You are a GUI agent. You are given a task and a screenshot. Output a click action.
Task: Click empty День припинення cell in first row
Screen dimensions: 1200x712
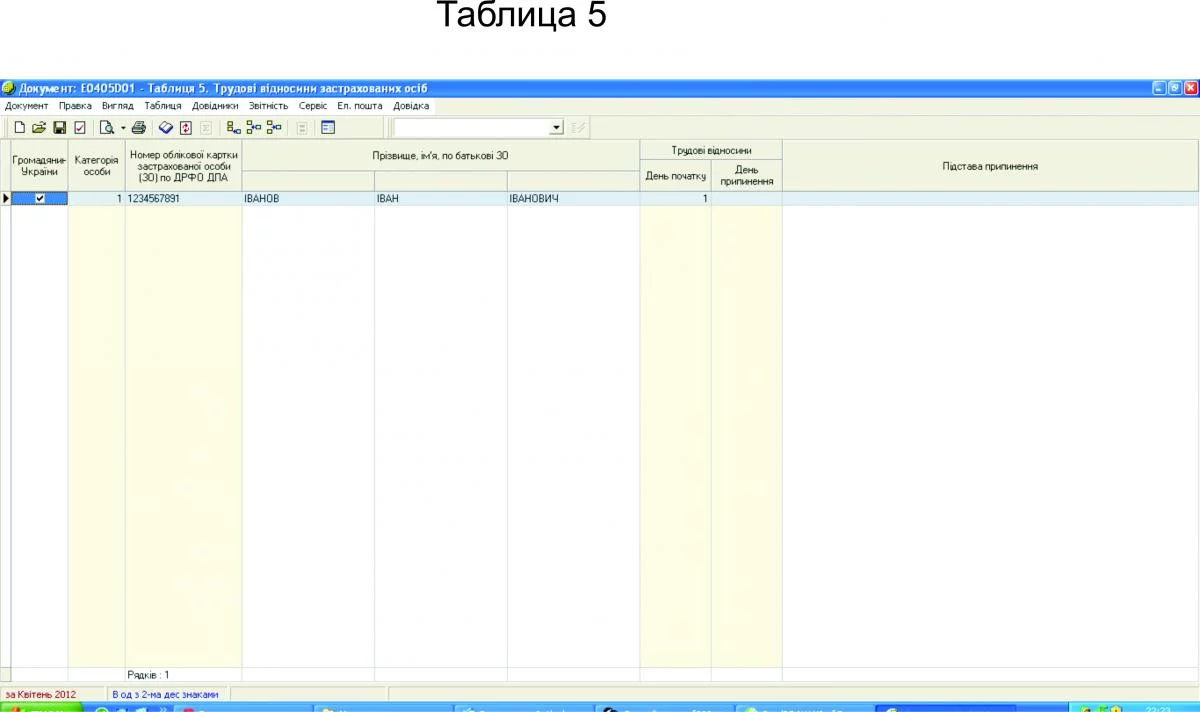(747, 198)
